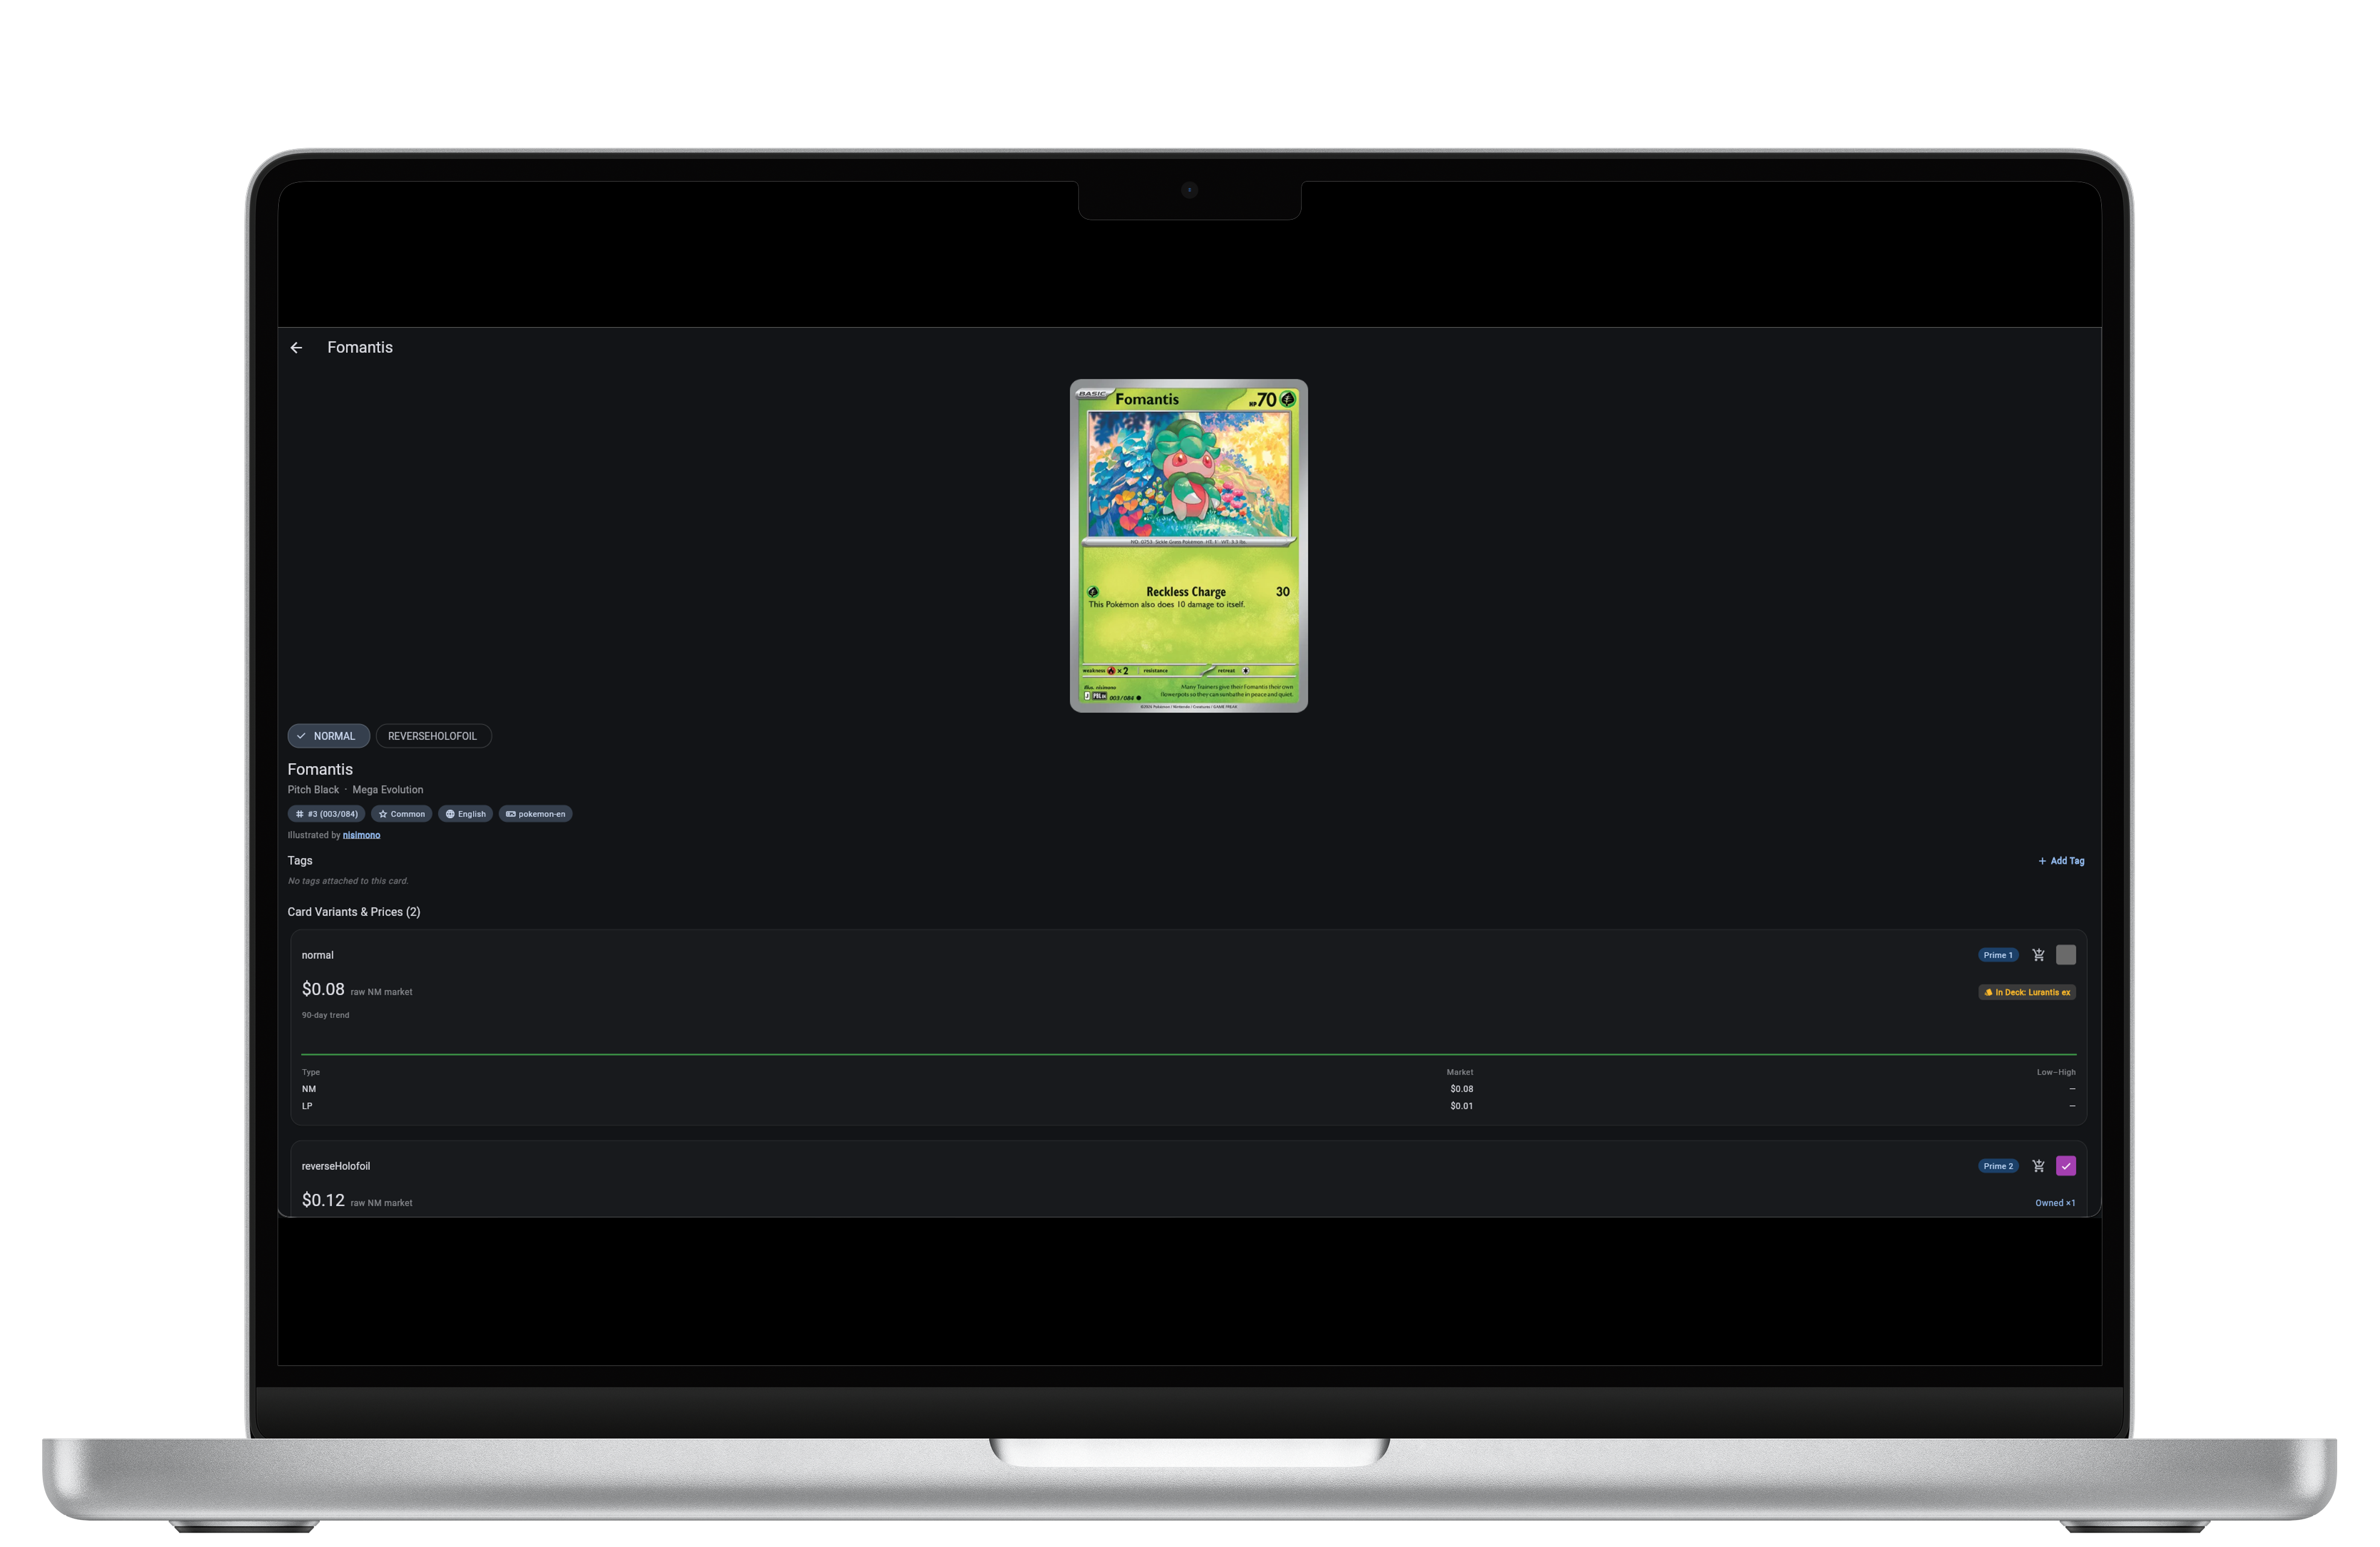The image size is (2380, 1547).
Task: Check the normal variant owned checkbox
Action: [2066, 955]
